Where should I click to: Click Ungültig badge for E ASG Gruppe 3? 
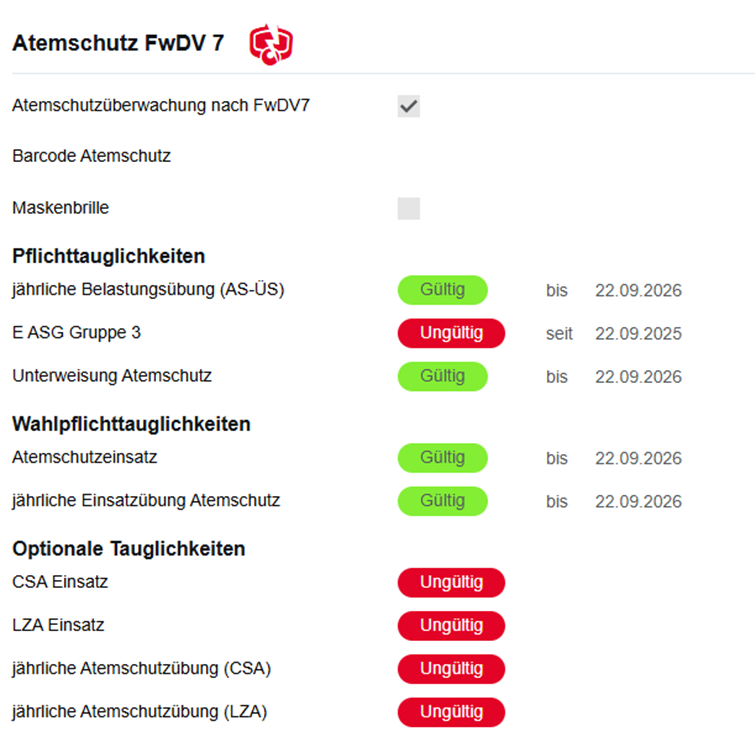(x=451, y=333)
